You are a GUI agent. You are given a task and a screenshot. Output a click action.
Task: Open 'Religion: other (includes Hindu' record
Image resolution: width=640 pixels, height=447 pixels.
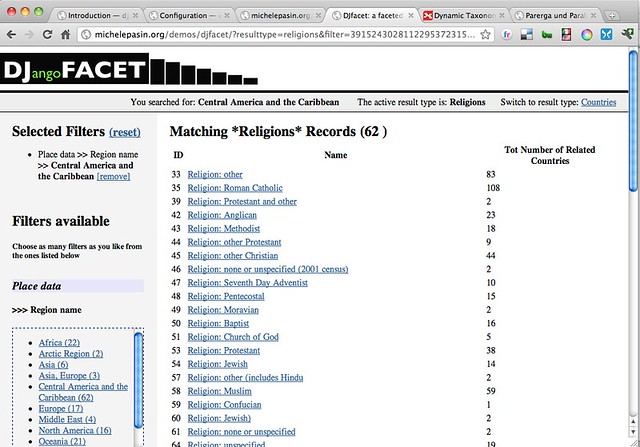245,378
